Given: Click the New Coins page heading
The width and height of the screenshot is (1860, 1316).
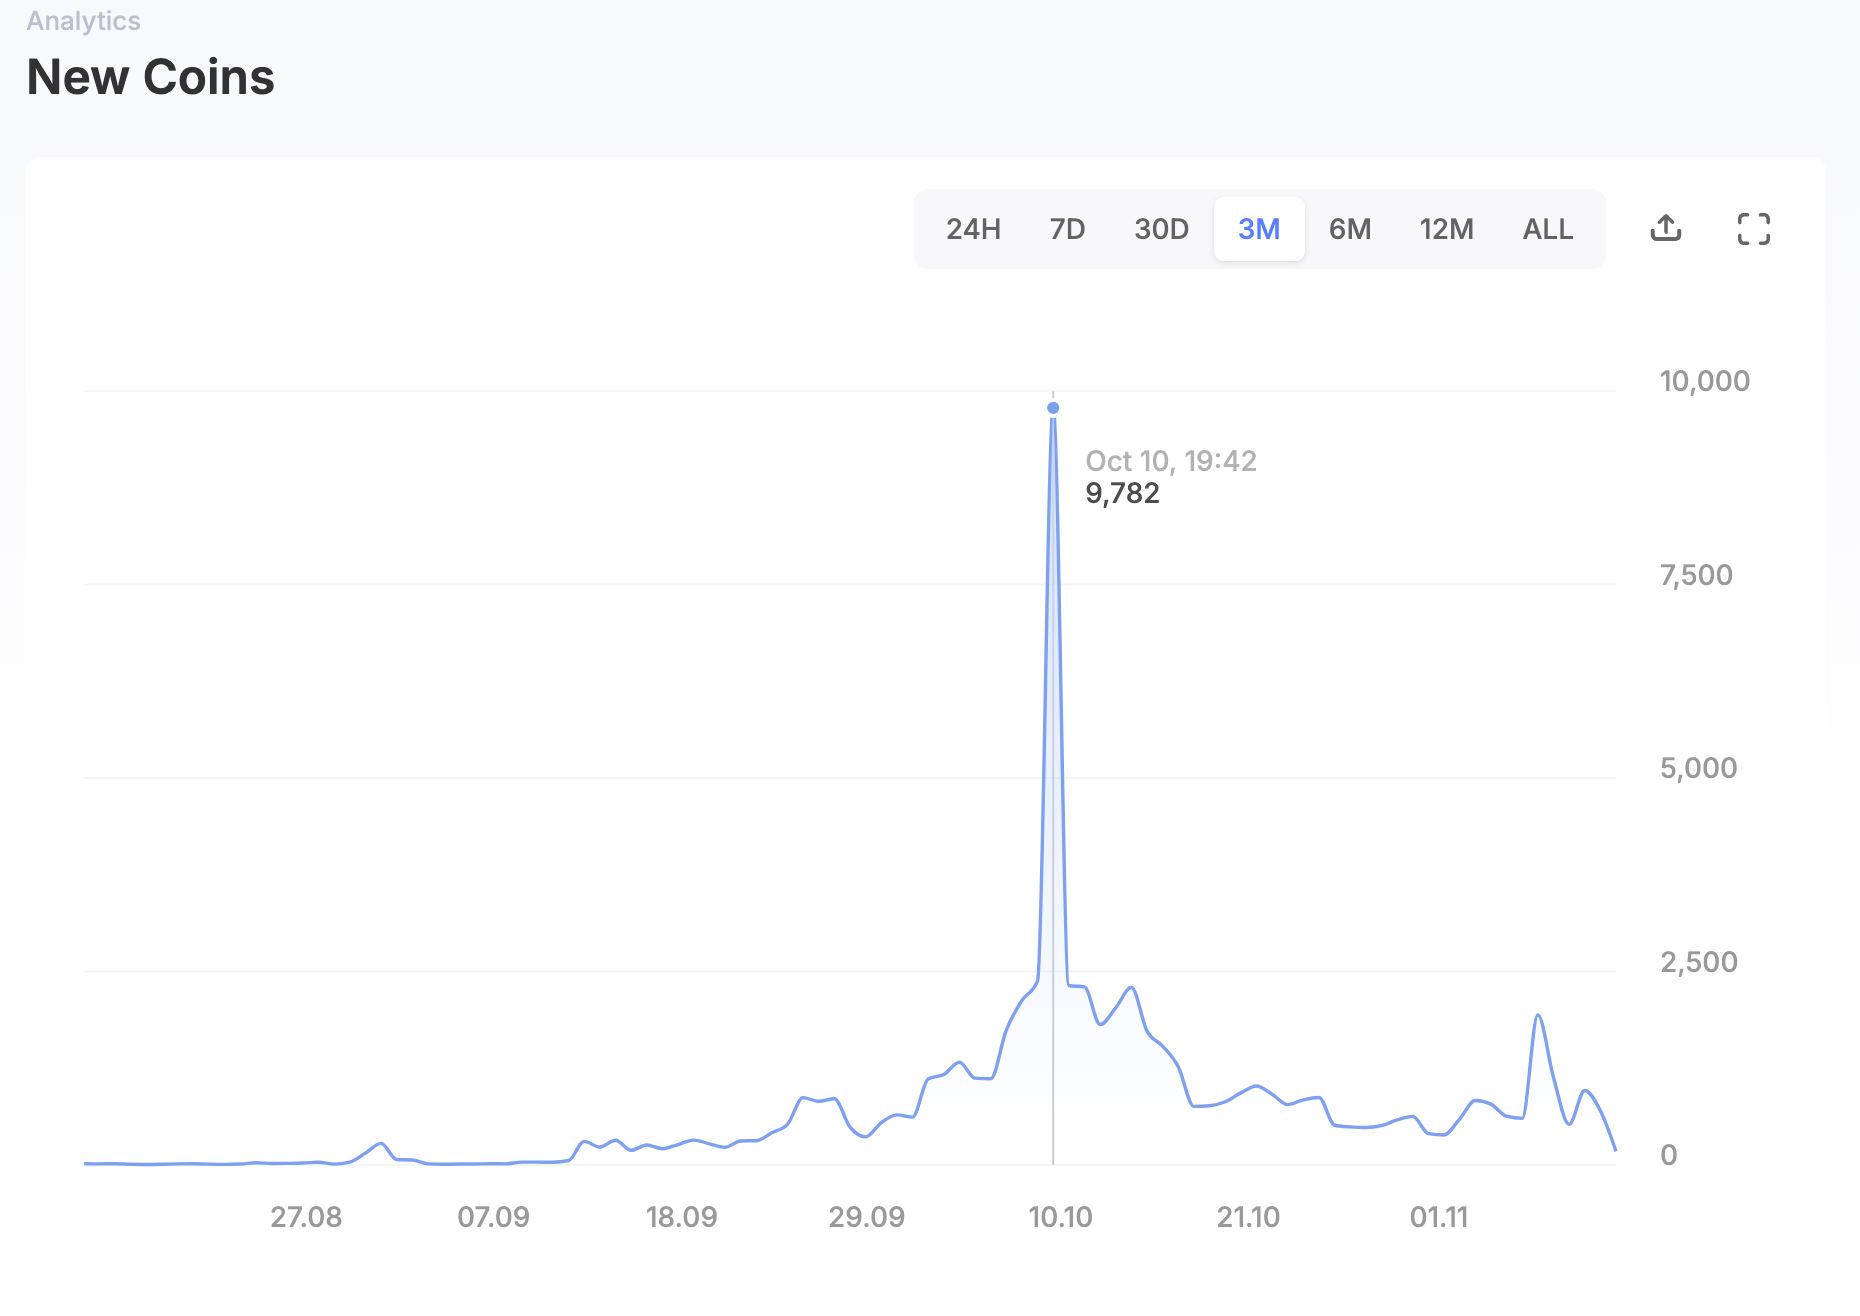Looking at the screenshot, I should click(151, 77).
